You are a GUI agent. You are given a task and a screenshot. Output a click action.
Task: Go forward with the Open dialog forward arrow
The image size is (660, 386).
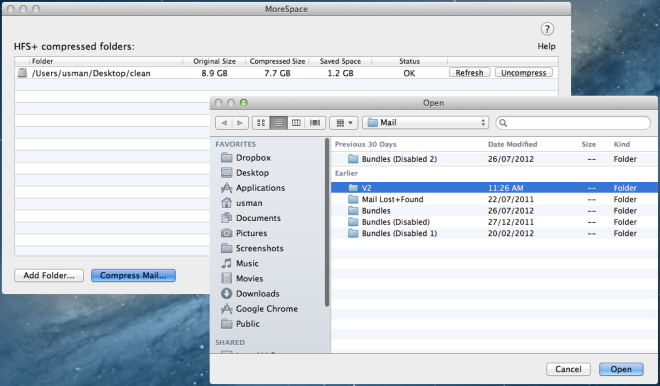(x=240, y=122)
